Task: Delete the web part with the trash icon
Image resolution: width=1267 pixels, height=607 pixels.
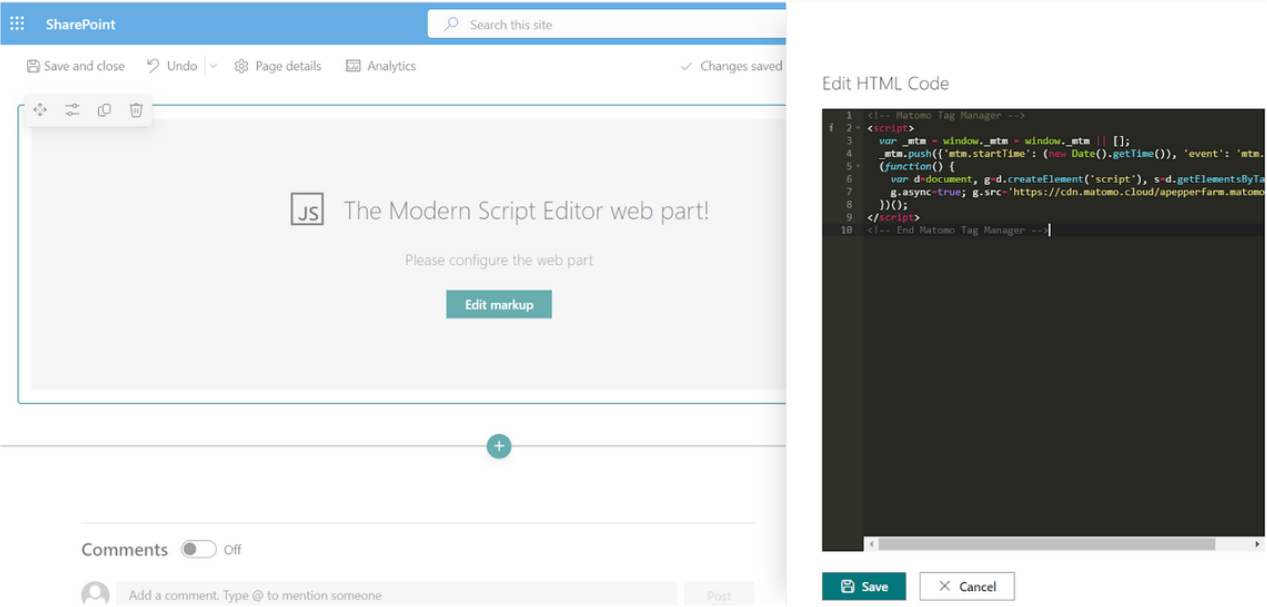Action: tap(135, 110)
